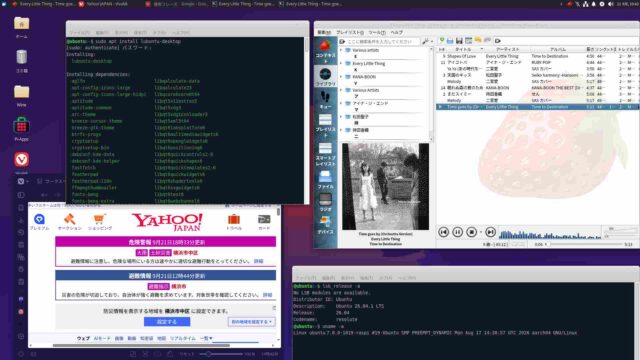Open the プレイリスト menu in the menu bar
Image resolution: width=640 pixels, height=360 pixels.
click(350, 32)
